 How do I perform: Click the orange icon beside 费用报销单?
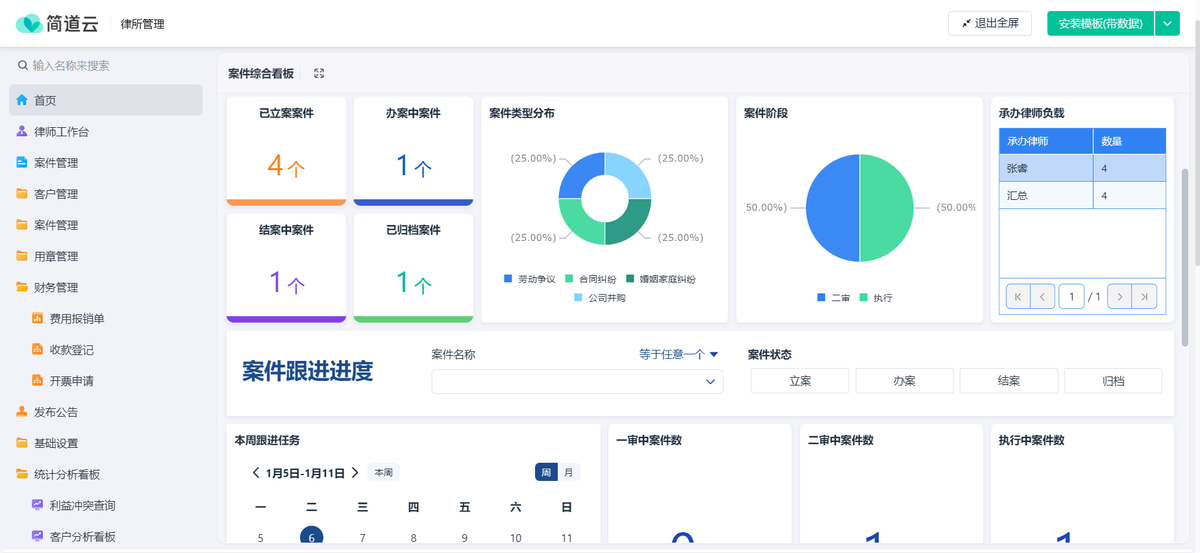pyautogui.click(x=38, y=318)
